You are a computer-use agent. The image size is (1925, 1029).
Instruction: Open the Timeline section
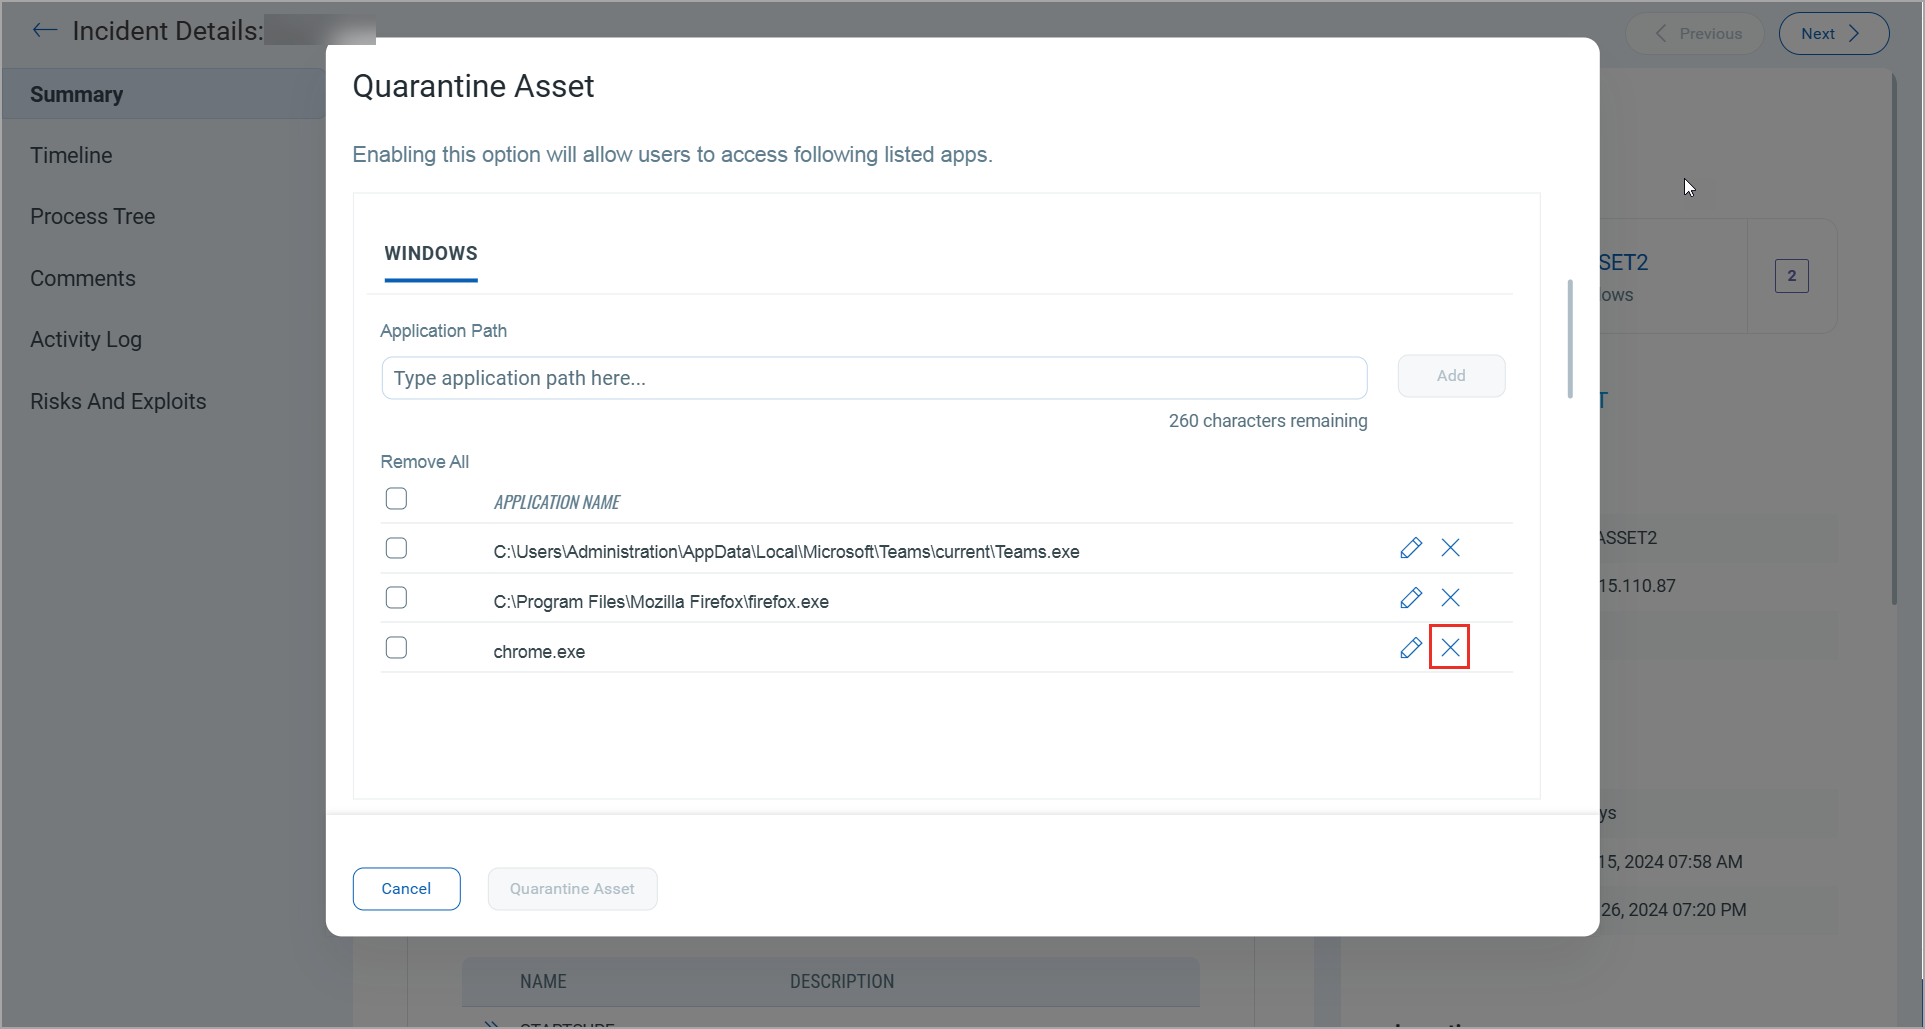pos(71,155)
